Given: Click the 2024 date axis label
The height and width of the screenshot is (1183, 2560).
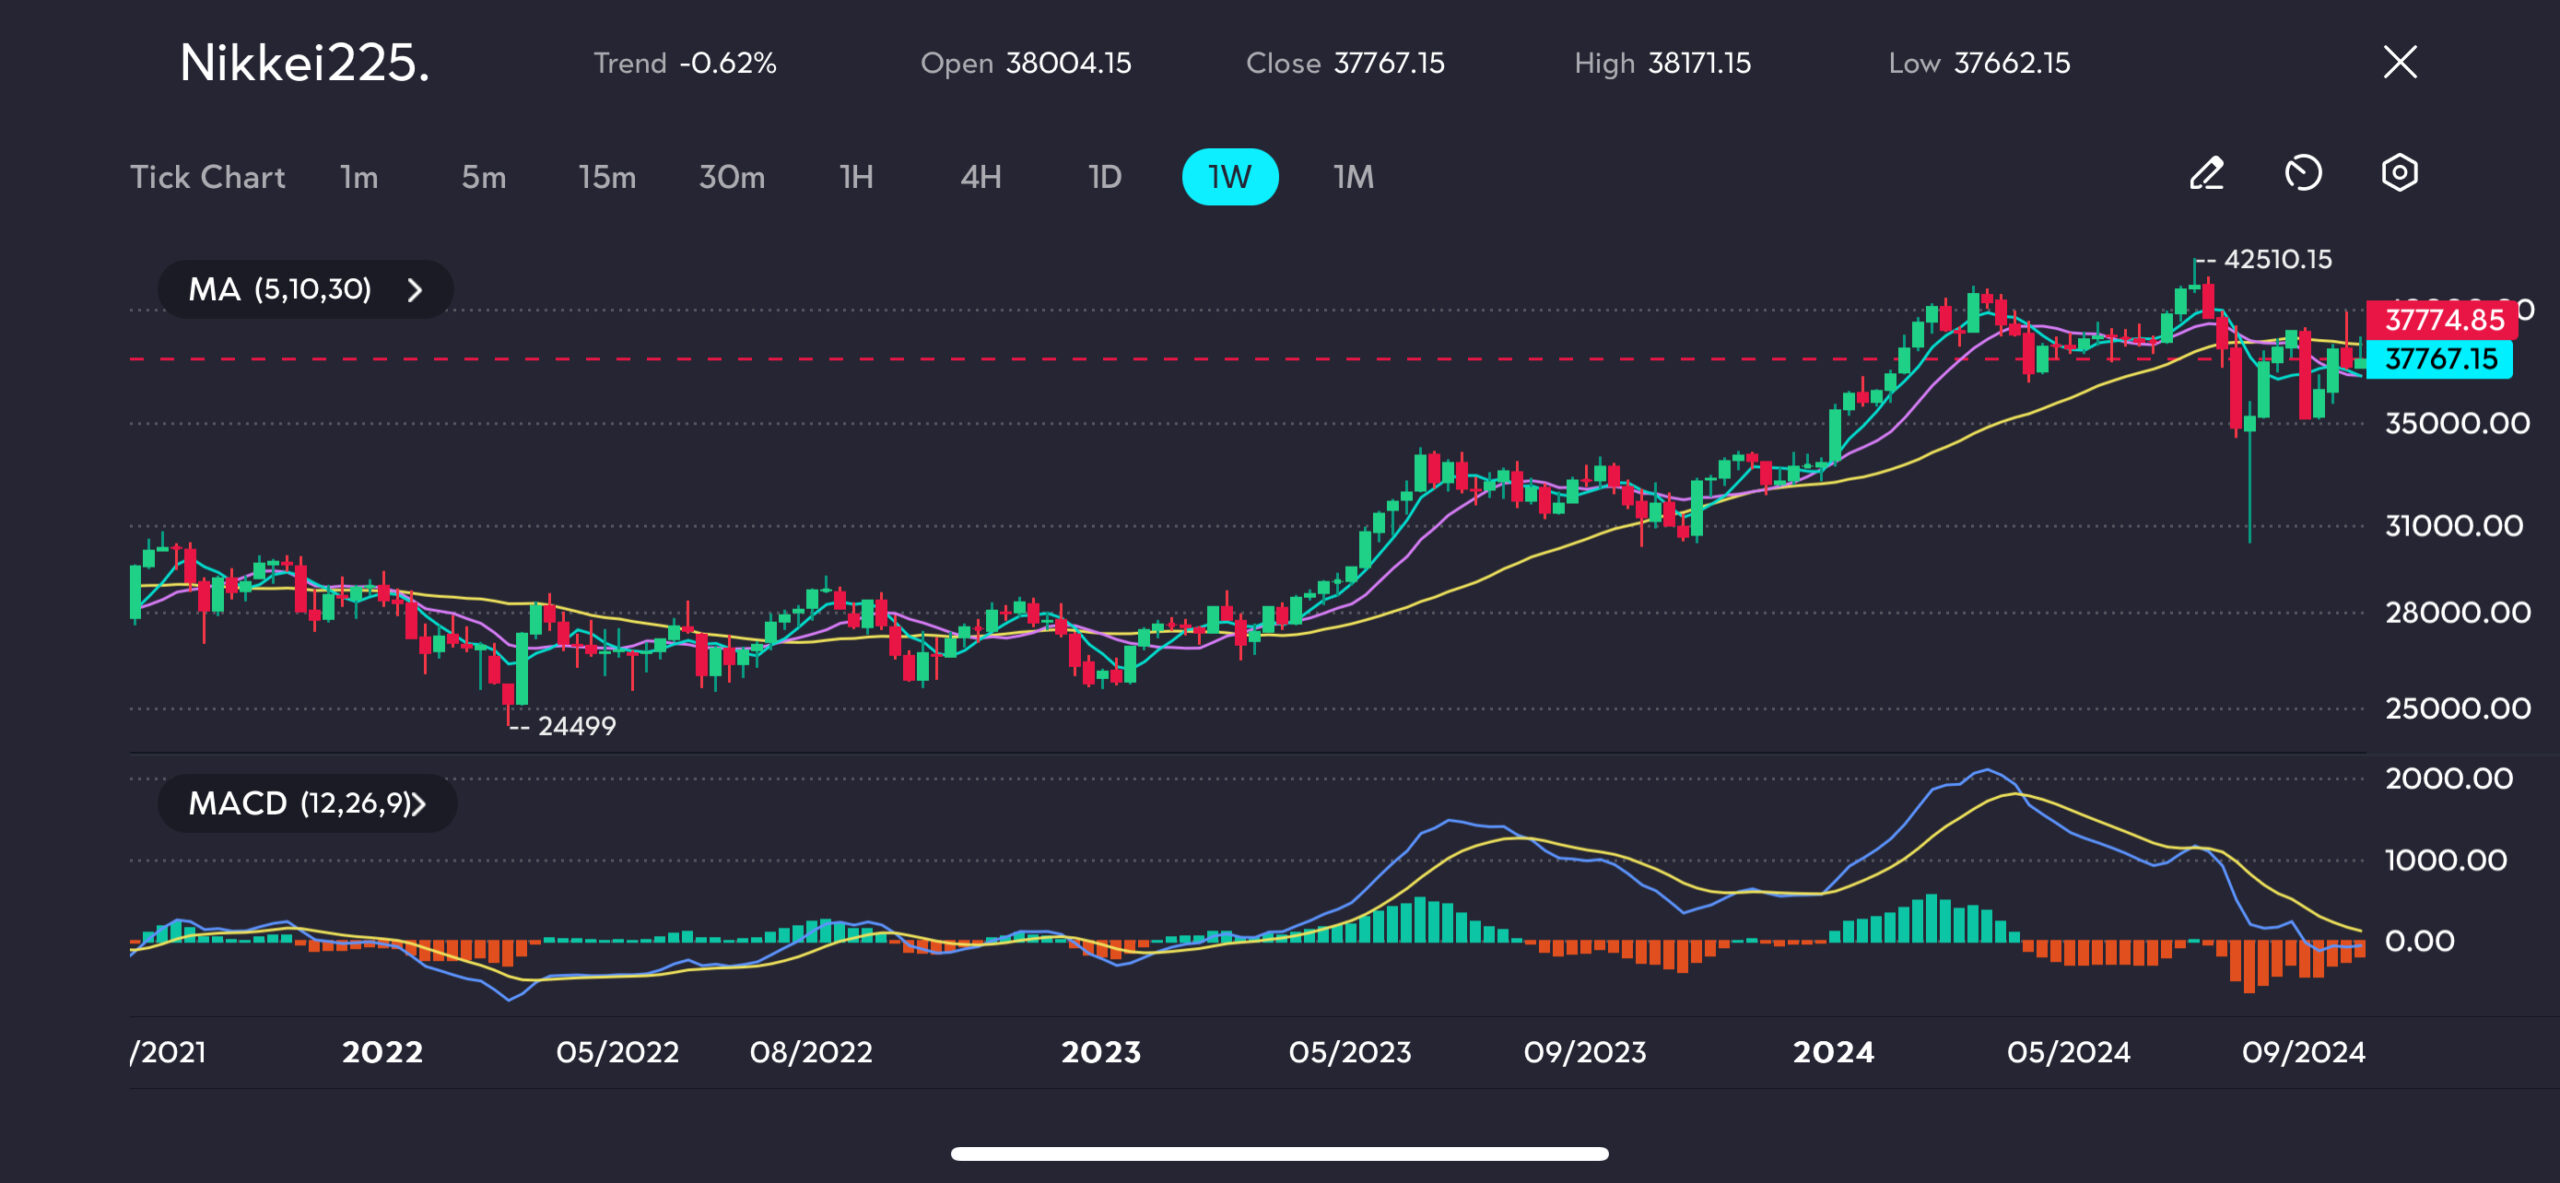Looking at the screenshot, I should [x=1833, y=1052].
